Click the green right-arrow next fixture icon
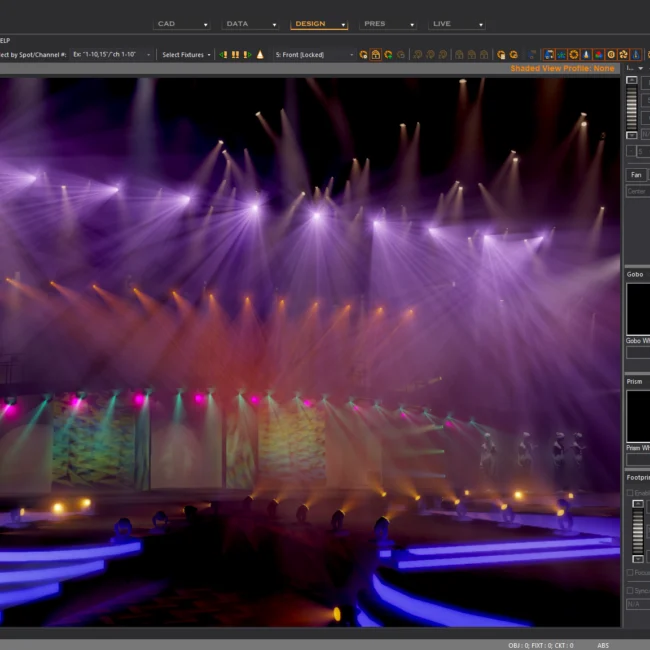The height and width of the screenshot is (650, 650). click(247, 55)
